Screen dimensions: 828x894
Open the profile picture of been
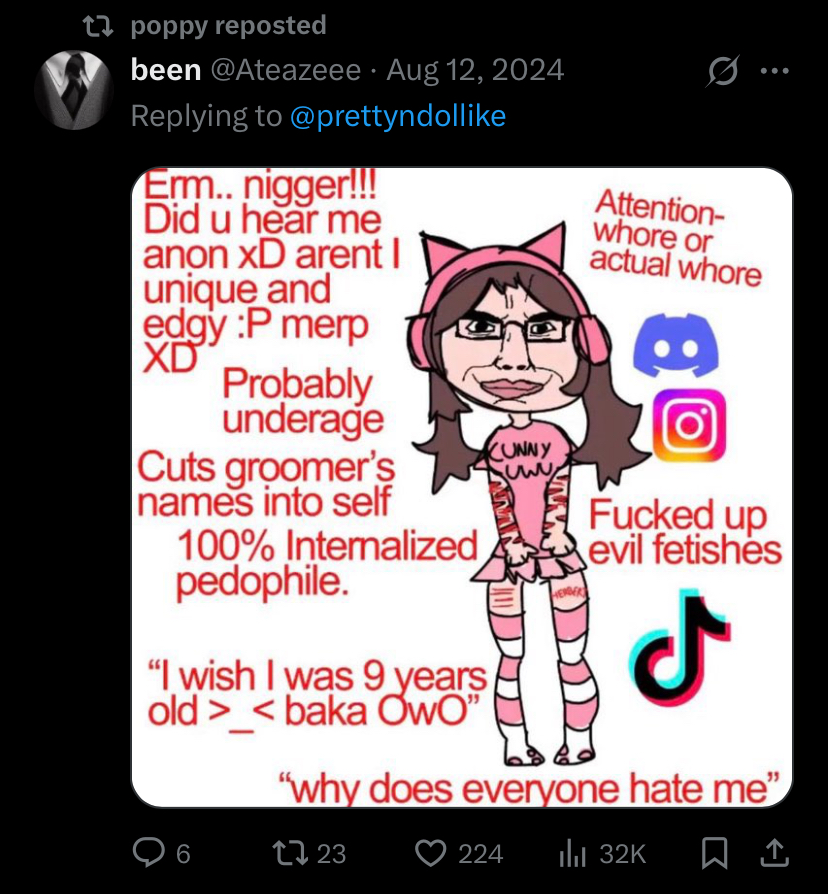click(x=74, y=90)
